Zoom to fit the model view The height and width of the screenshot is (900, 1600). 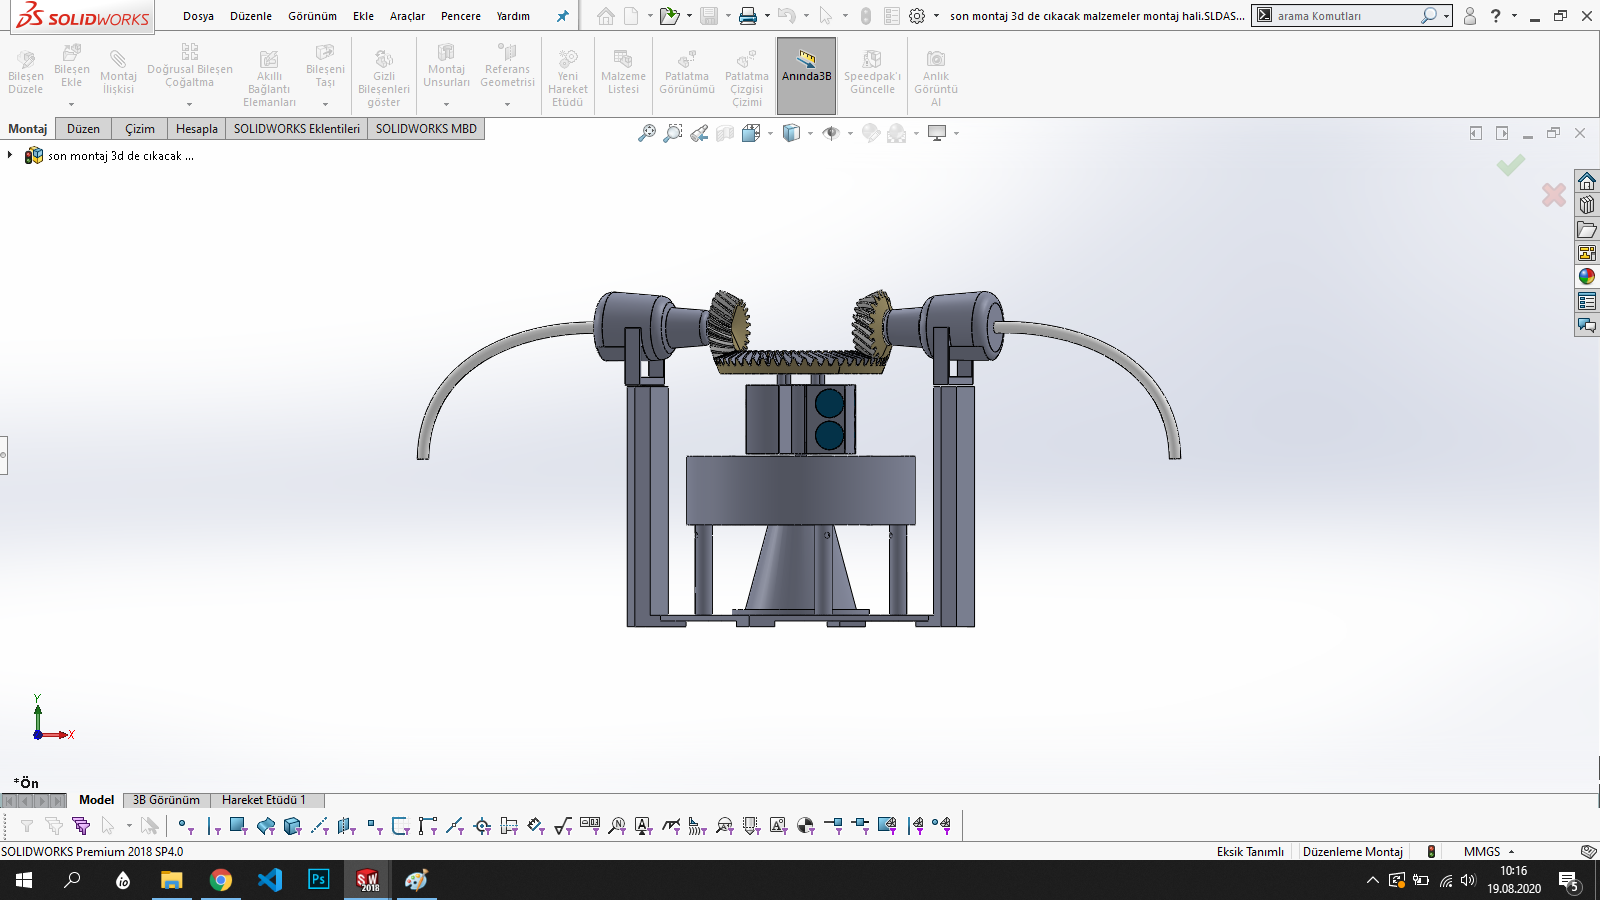(647, 133)
